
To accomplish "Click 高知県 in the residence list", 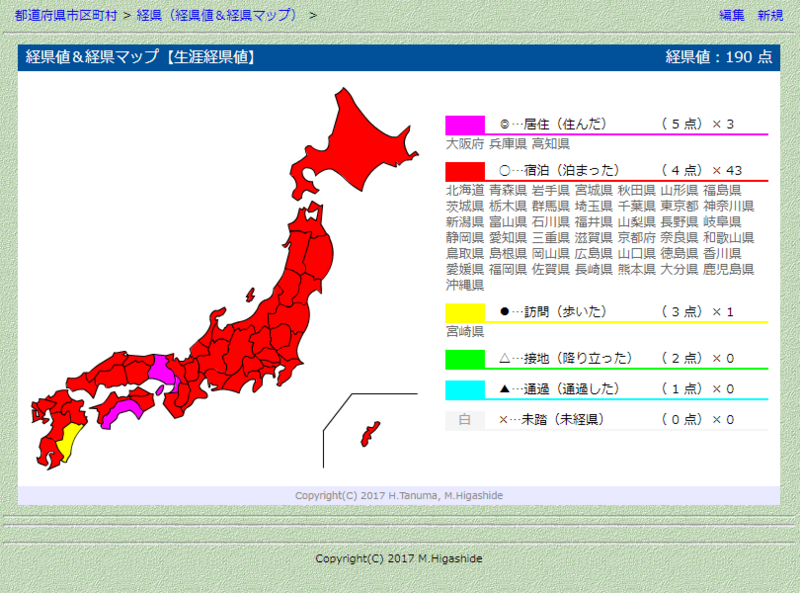I will pos(551,144).
